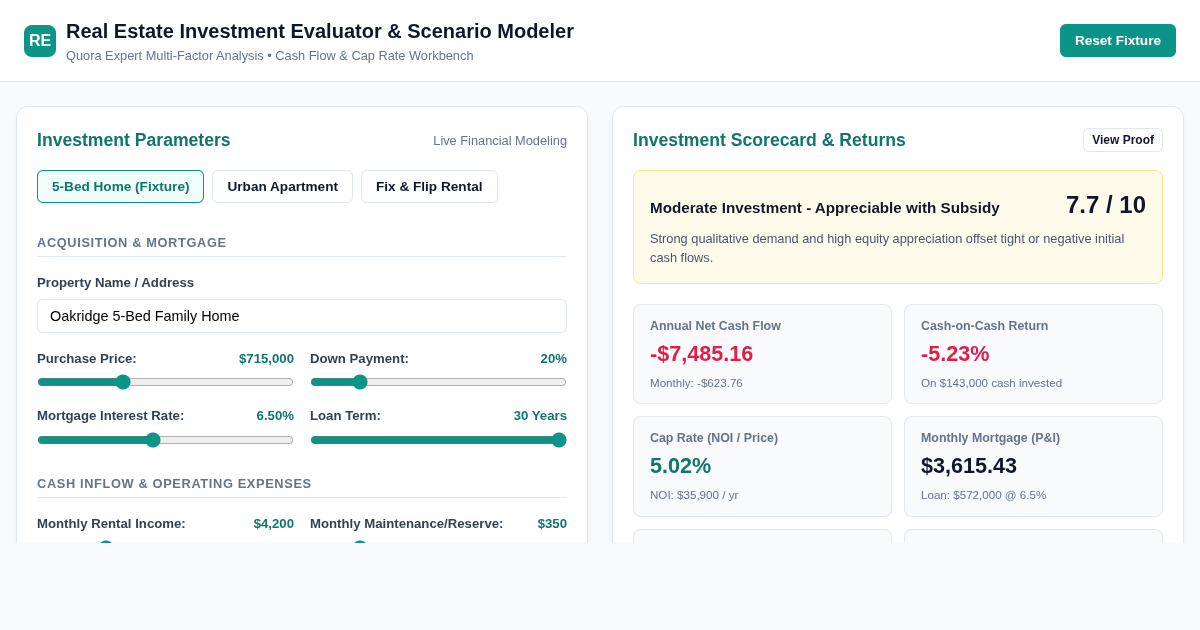Screen dimensions: 1200x630
Task: Click the ACQUISITION & MORTGAGE section header
Action: pyautogui.click(x=132, y=242)
